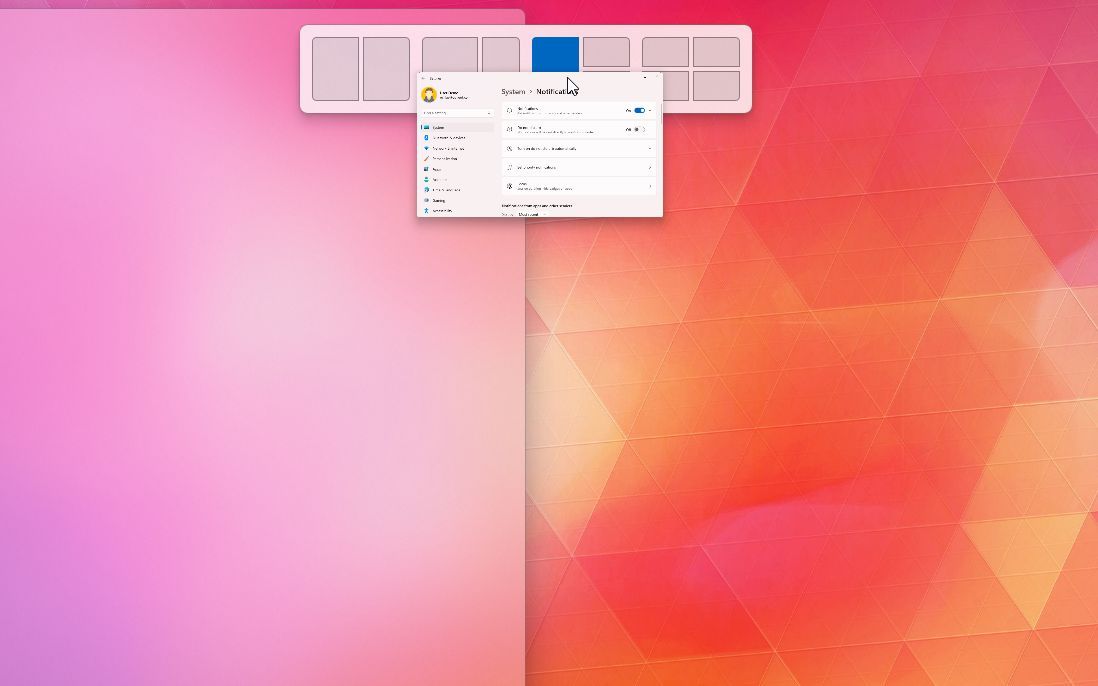Viewport: 1098px width, 686px height.
Task: Click the back arrow in Settings
Action: [424, 78]
